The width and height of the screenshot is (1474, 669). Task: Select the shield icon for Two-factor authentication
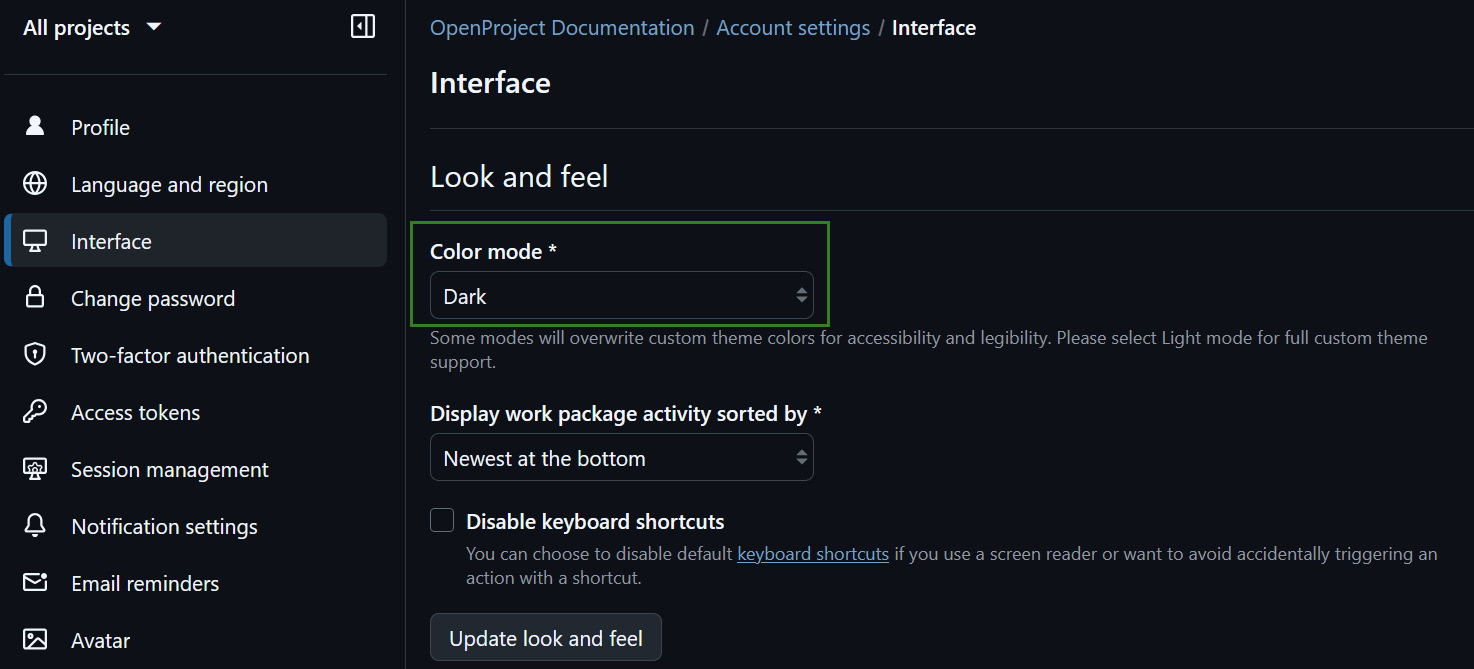[35, 354]
